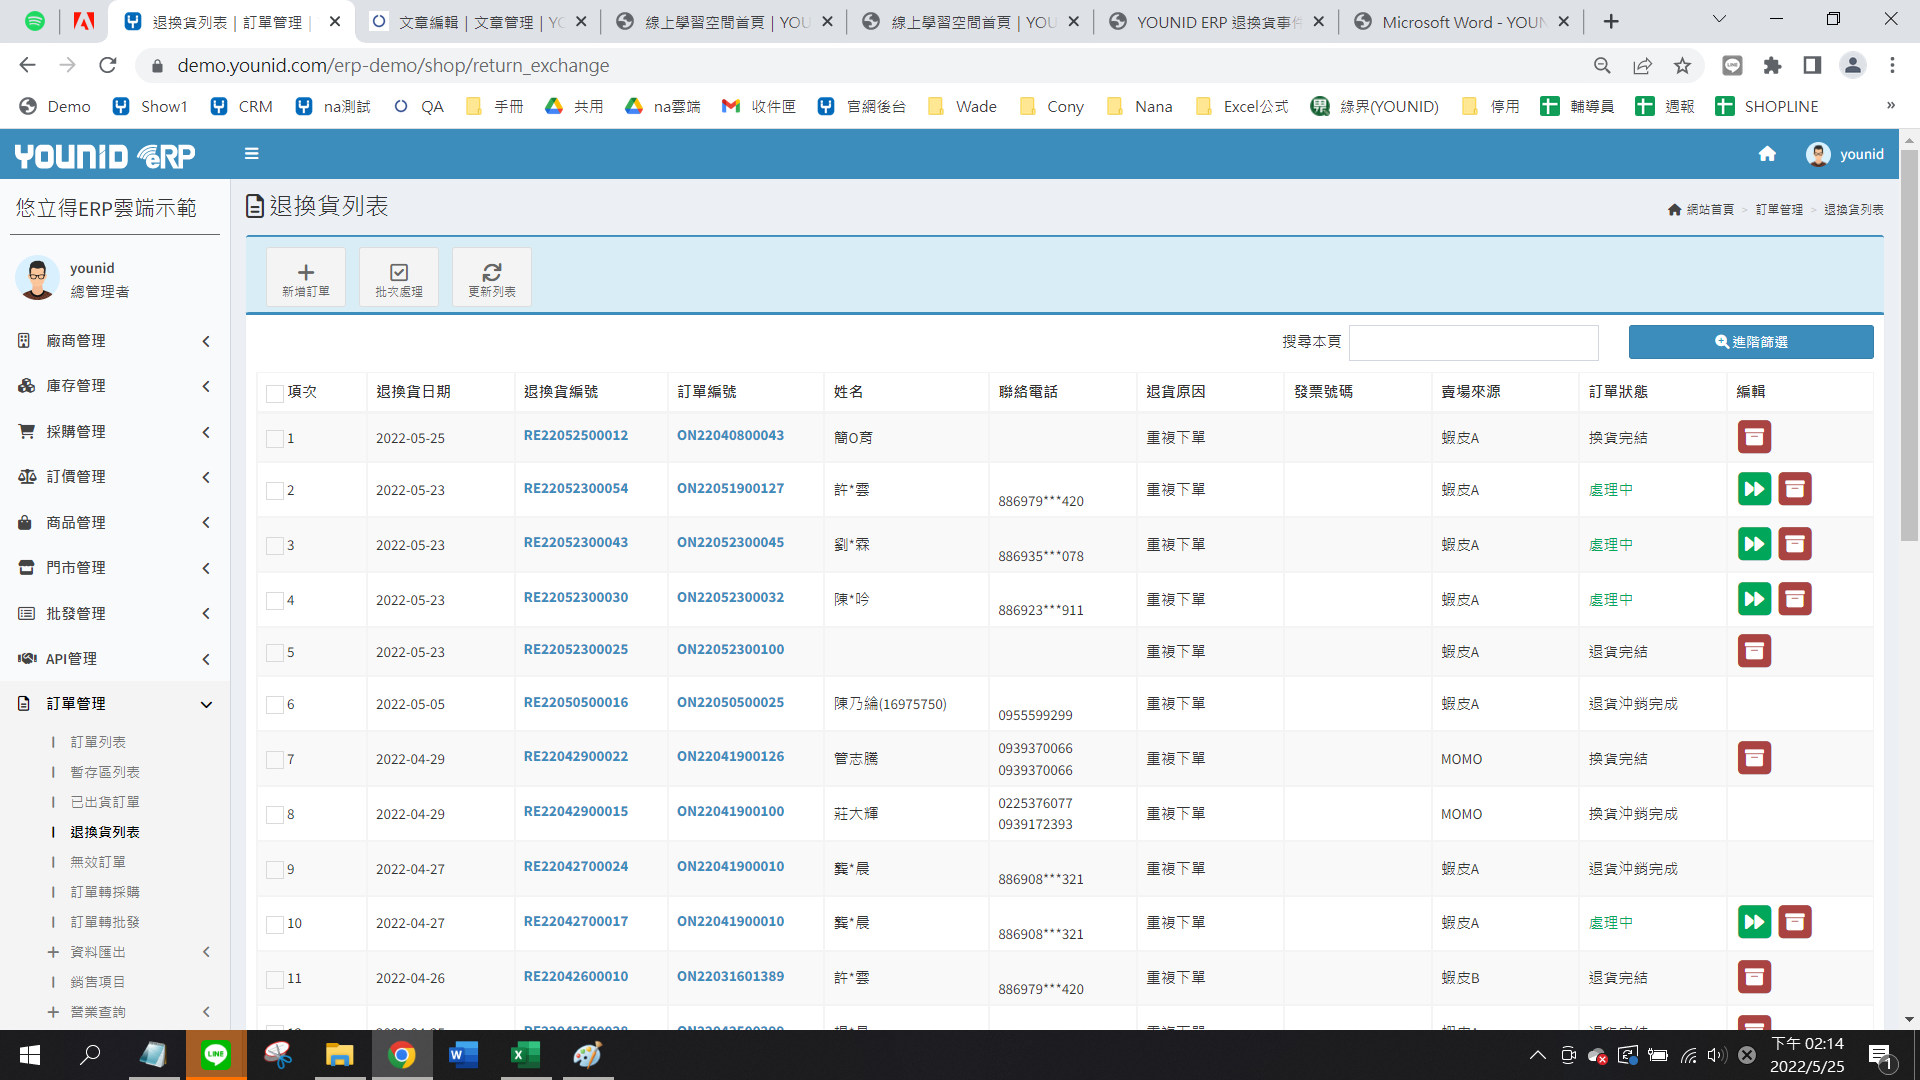Tick the checkbox for row 3
Viewport: 1920px width, 1080px height.
click(275, 546)
